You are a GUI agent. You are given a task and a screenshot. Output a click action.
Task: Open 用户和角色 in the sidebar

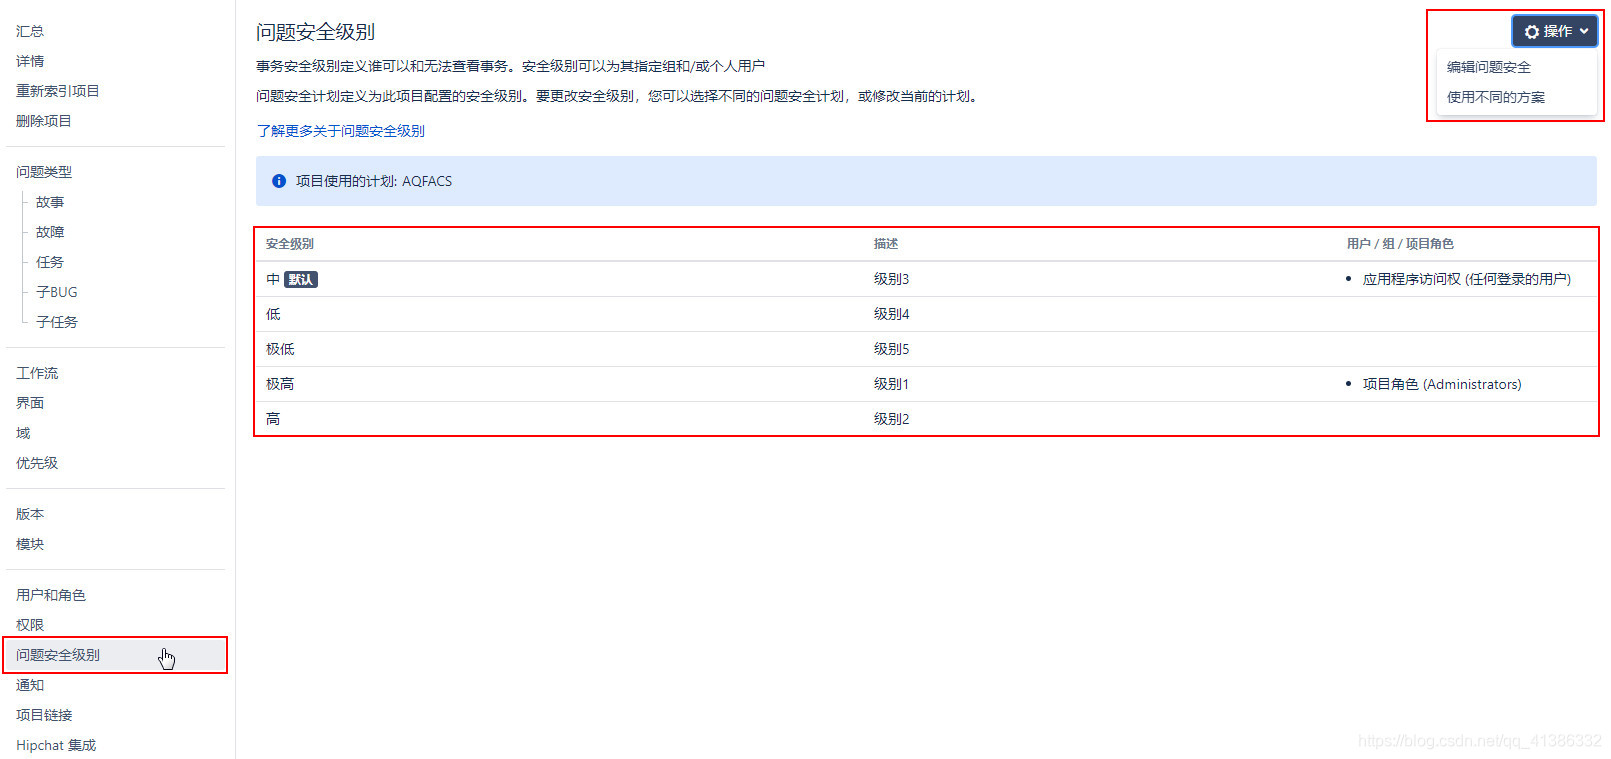[x=50, y=595]
